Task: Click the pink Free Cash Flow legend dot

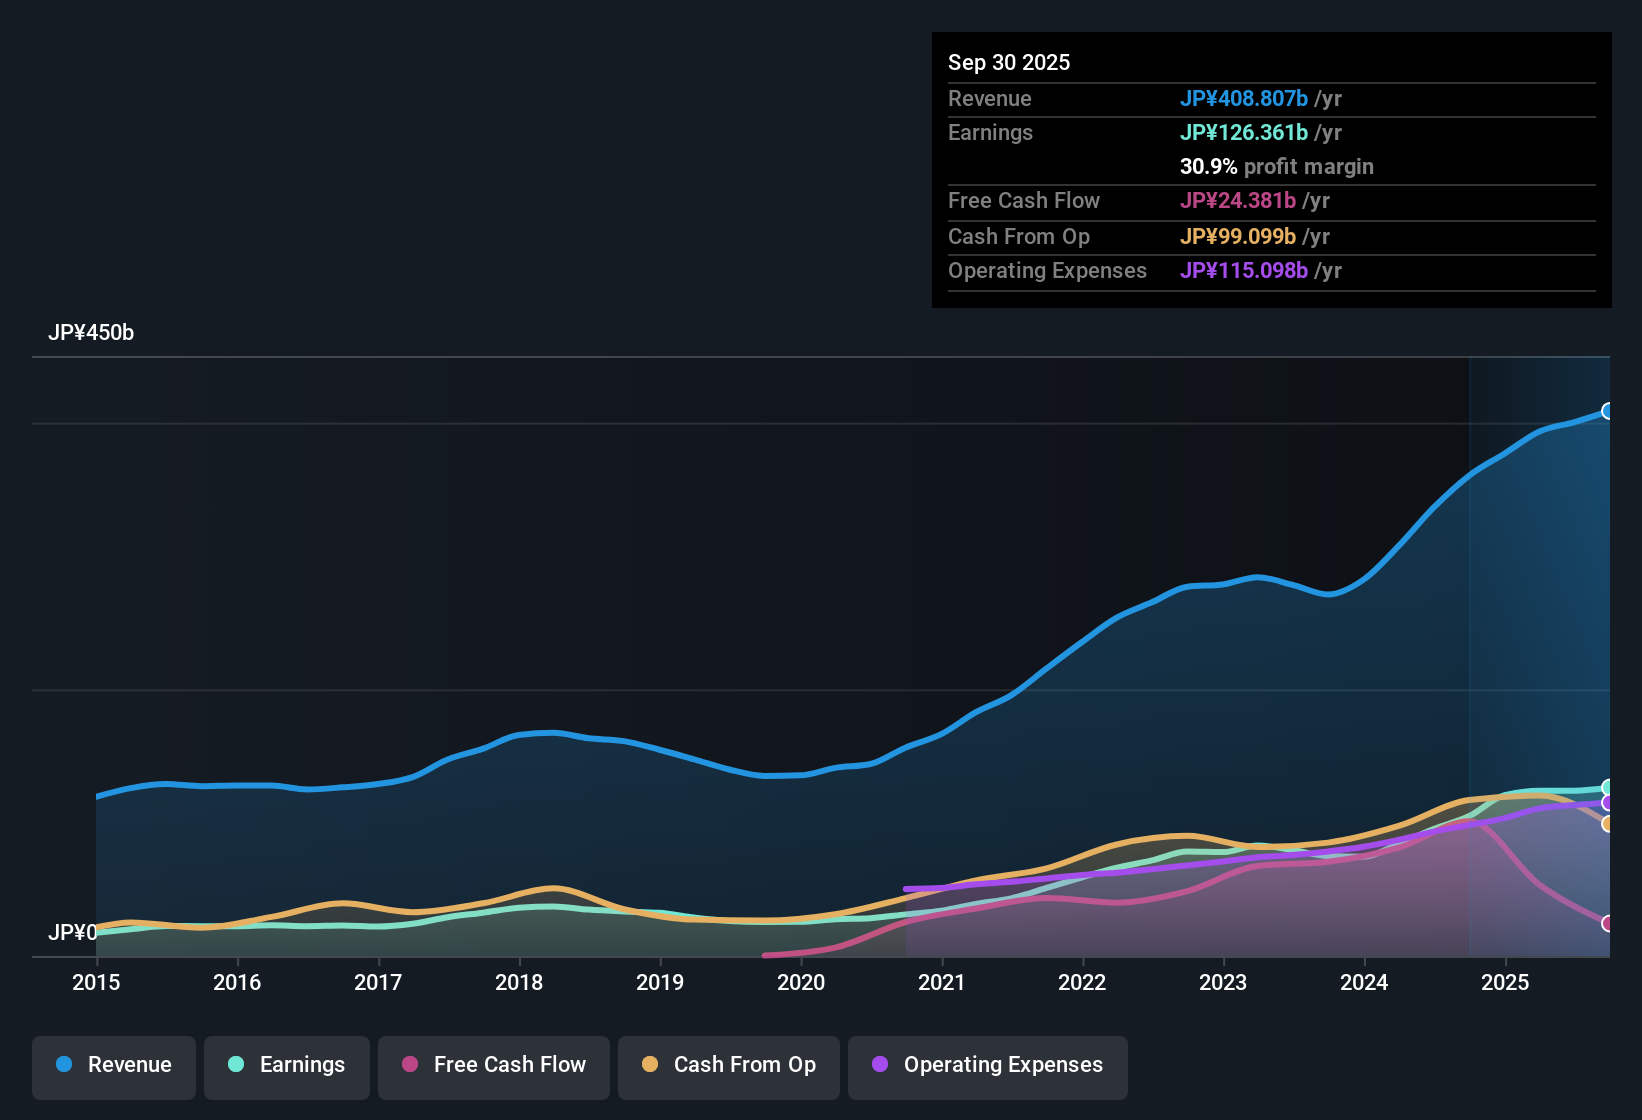Action: pos(409,1065)
